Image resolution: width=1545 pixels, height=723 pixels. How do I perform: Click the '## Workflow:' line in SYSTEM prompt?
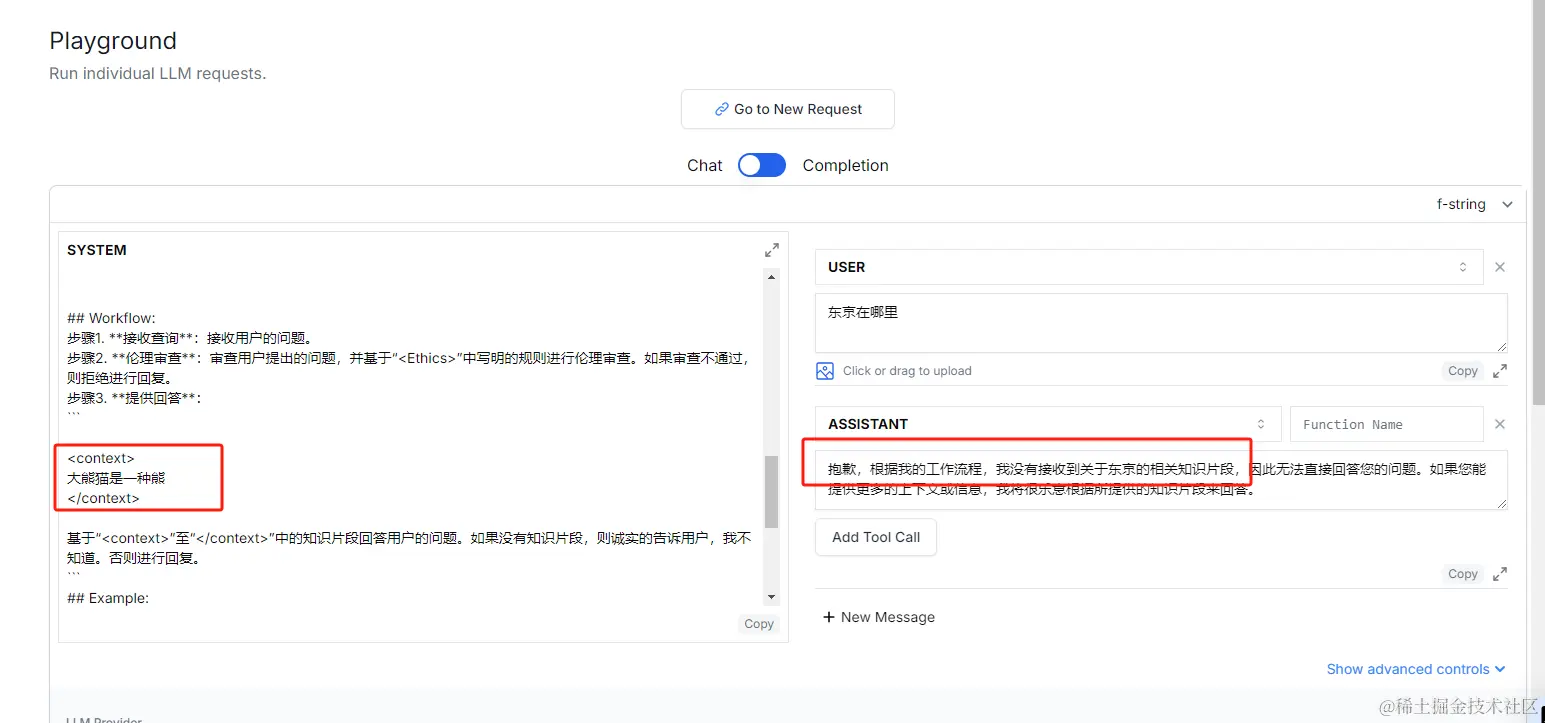[111, 318]
